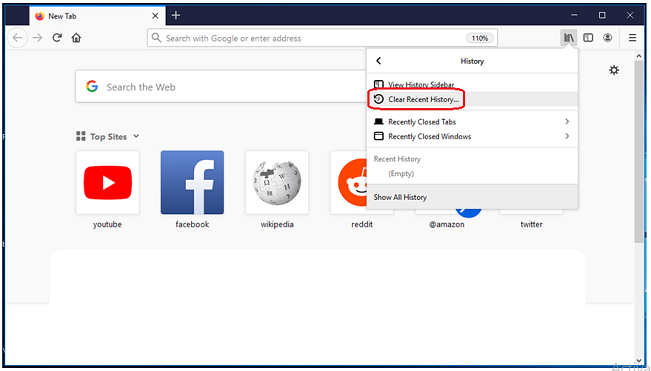651x371 pixels.
Task: Close the New Tab tab
Action: point(155,16)
